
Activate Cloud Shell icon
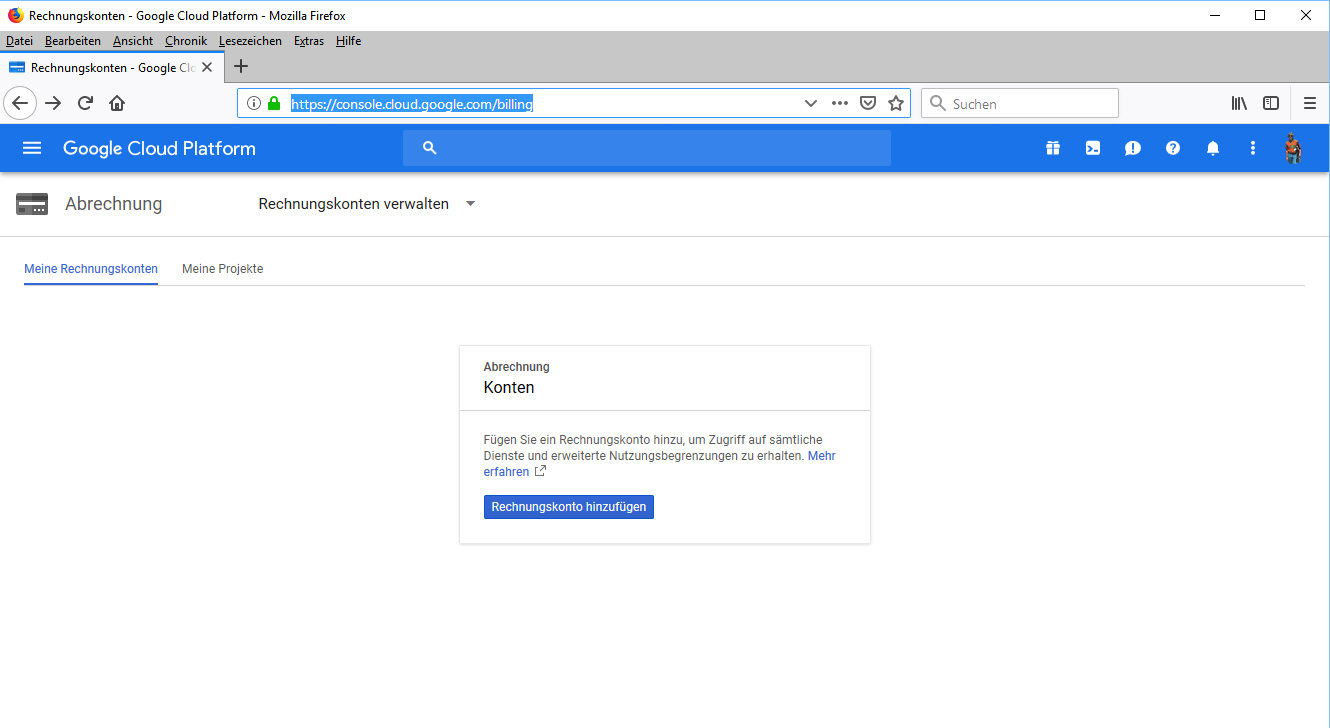[x=1093, y=148]
